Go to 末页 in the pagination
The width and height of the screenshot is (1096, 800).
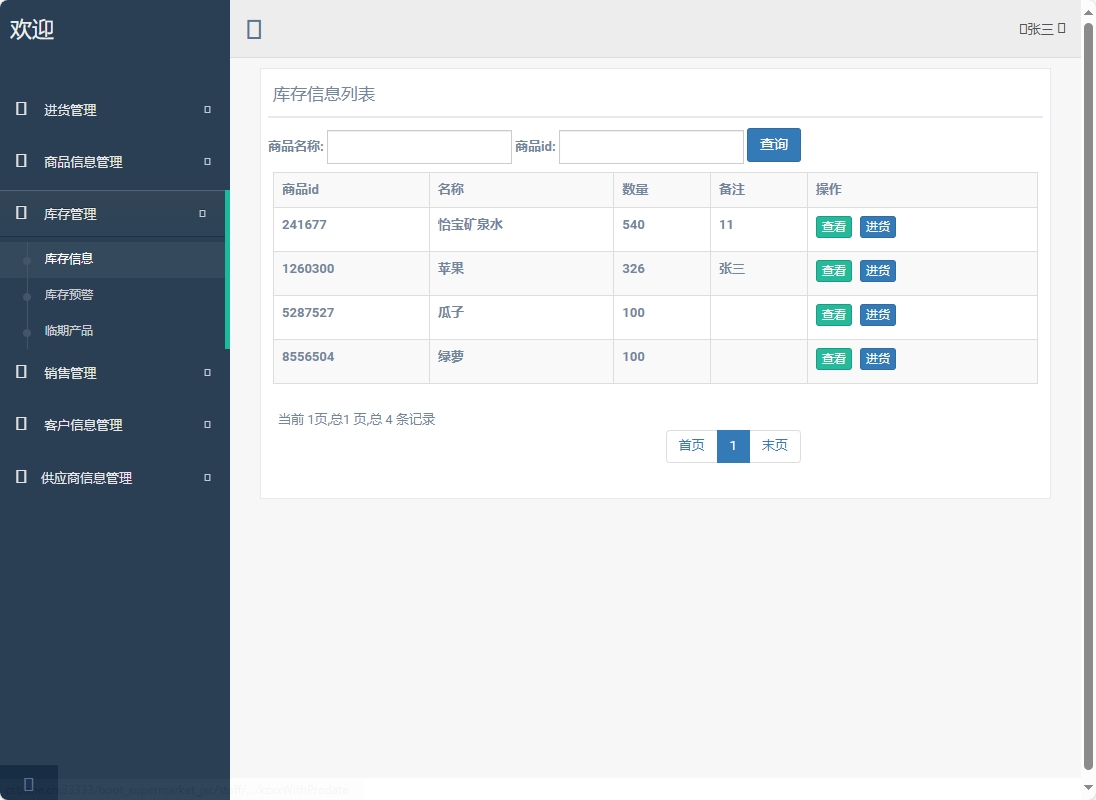(x=775, y=446)
